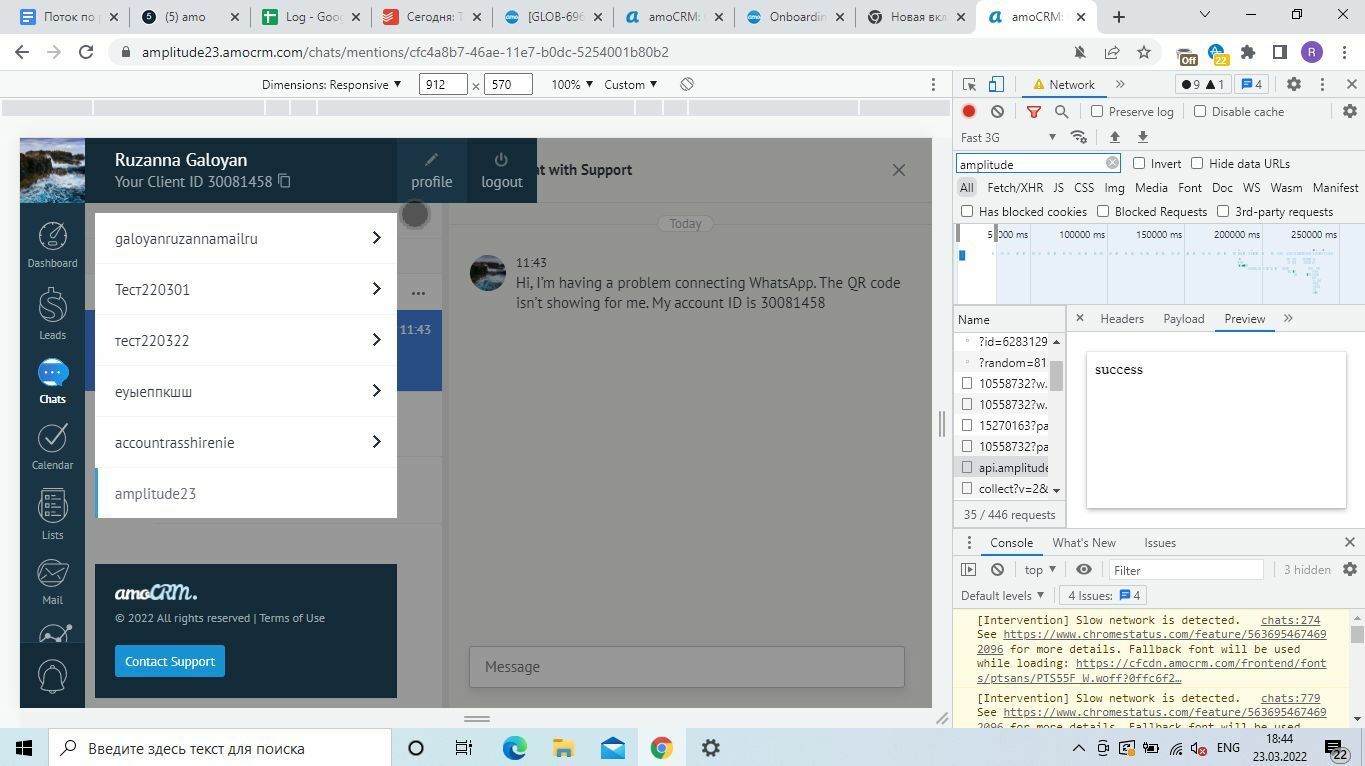Viewport: 1365px width, 766px height.
Task: Open the Dimensions Responsive dropdown
Action: tap(331, 85)
